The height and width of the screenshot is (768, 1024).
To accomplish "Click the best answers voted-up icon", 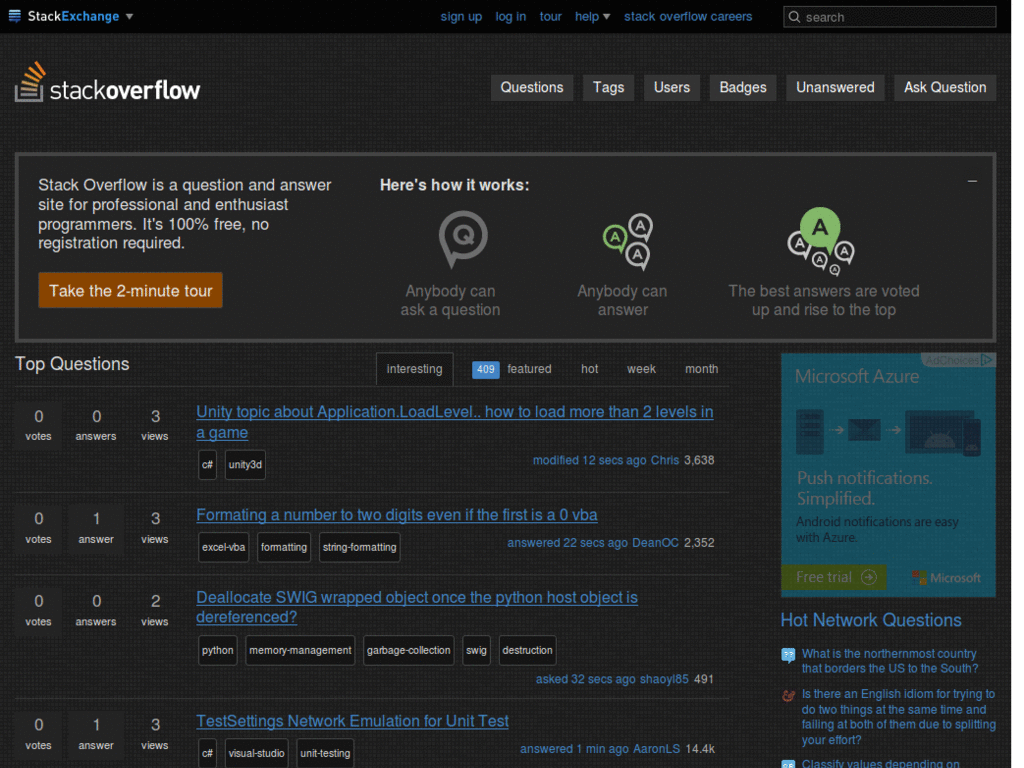I will click(x=821, y=241).
